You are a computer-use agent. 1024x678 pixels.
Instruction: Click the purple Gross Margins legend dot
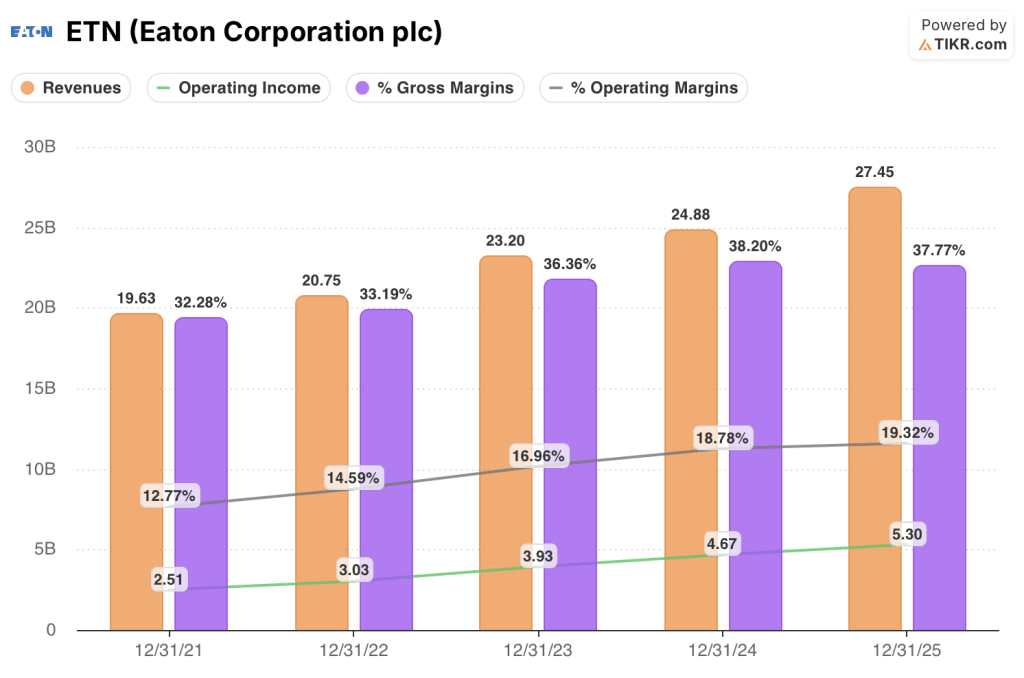(x=361, y=88)
